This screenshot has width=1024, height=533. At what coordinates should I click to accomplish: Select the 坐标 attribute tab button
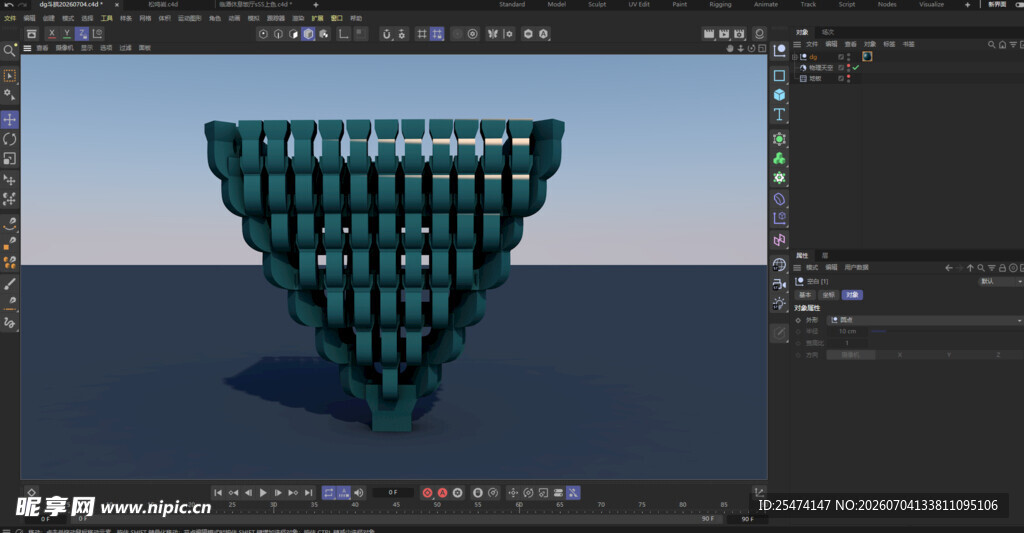click(828, 295)
